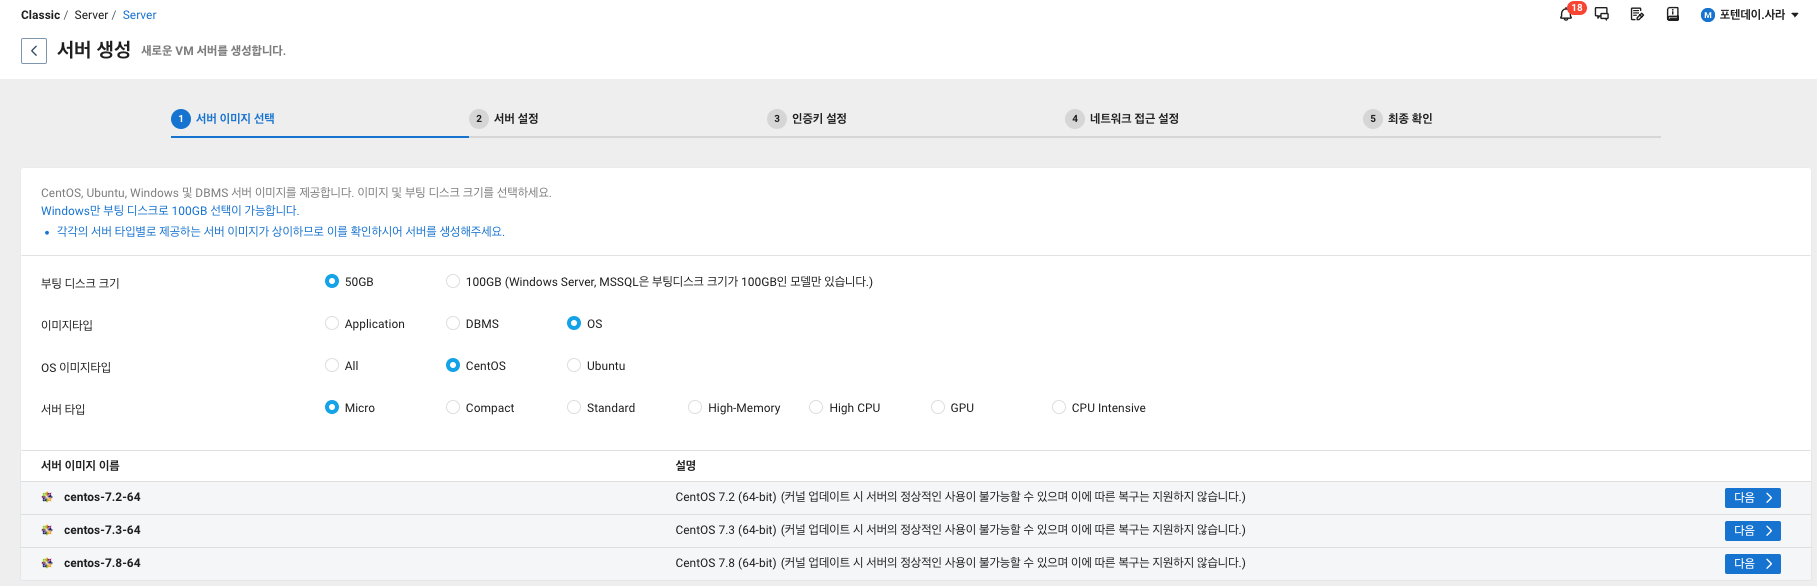This screenshot has width=1817, height=586.
Task: Select CPU Intensive server type
Action: click(x=1059, y=407)
